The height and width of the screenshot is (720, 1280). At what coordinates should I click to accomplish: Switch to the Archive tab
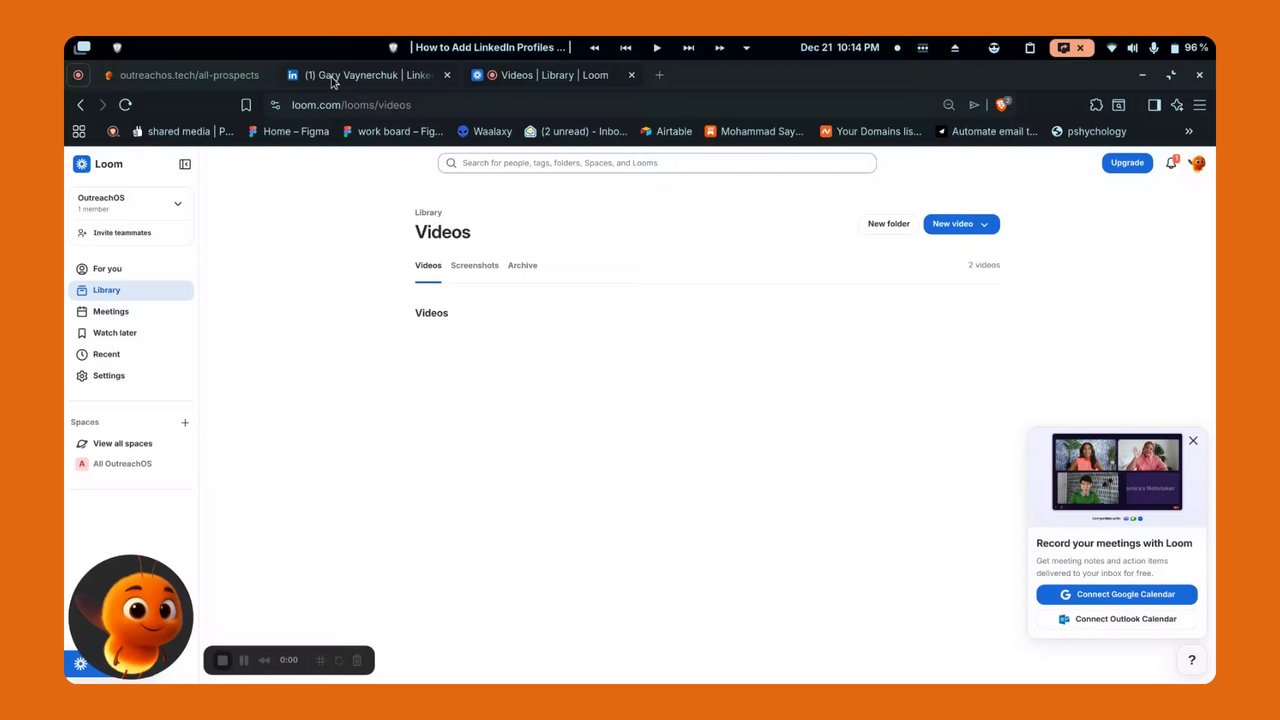[522, 265]
